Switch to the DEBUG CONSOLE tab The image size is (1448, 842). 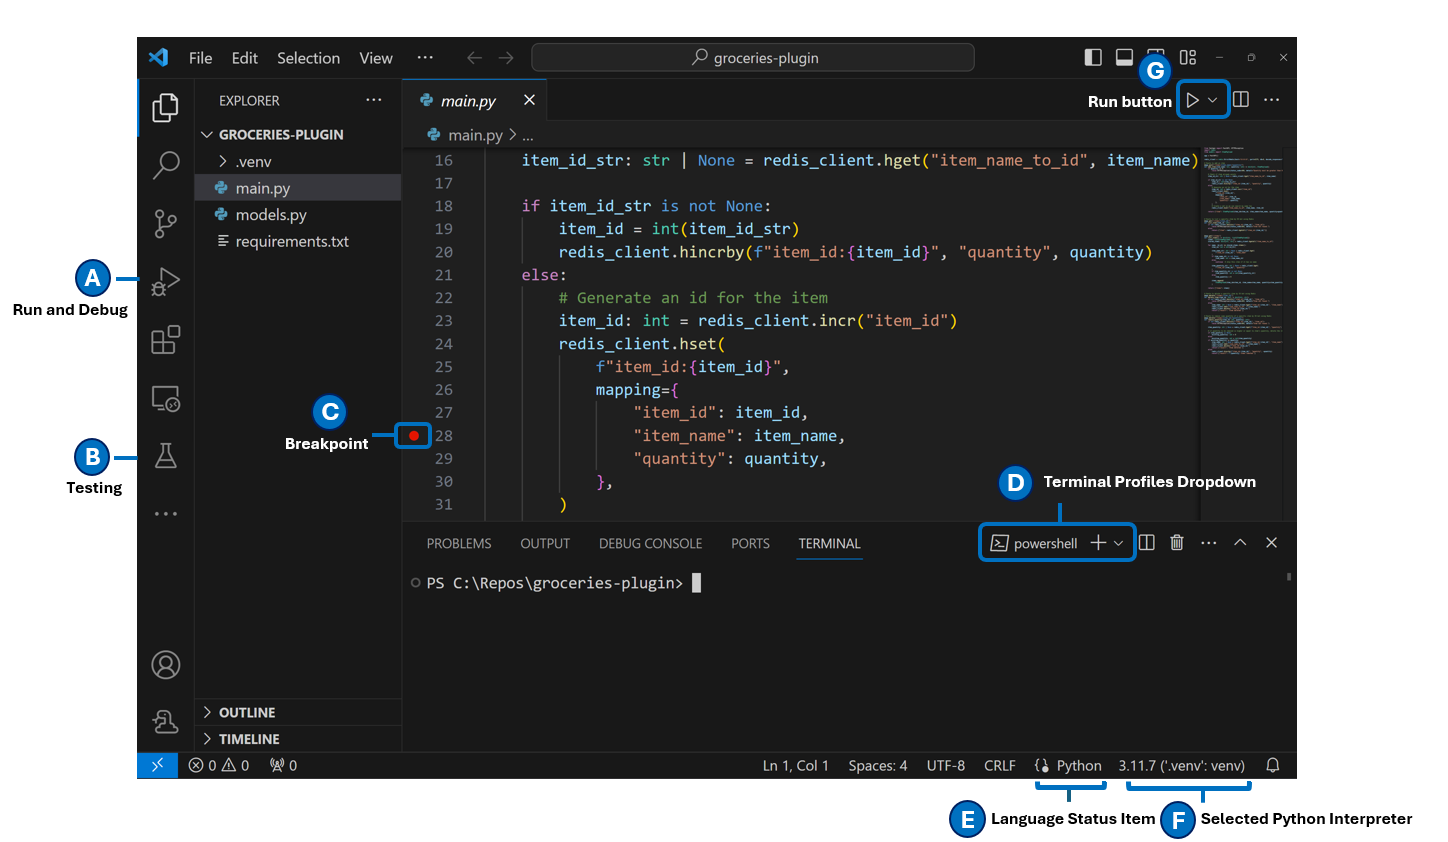tap(650, 543)
